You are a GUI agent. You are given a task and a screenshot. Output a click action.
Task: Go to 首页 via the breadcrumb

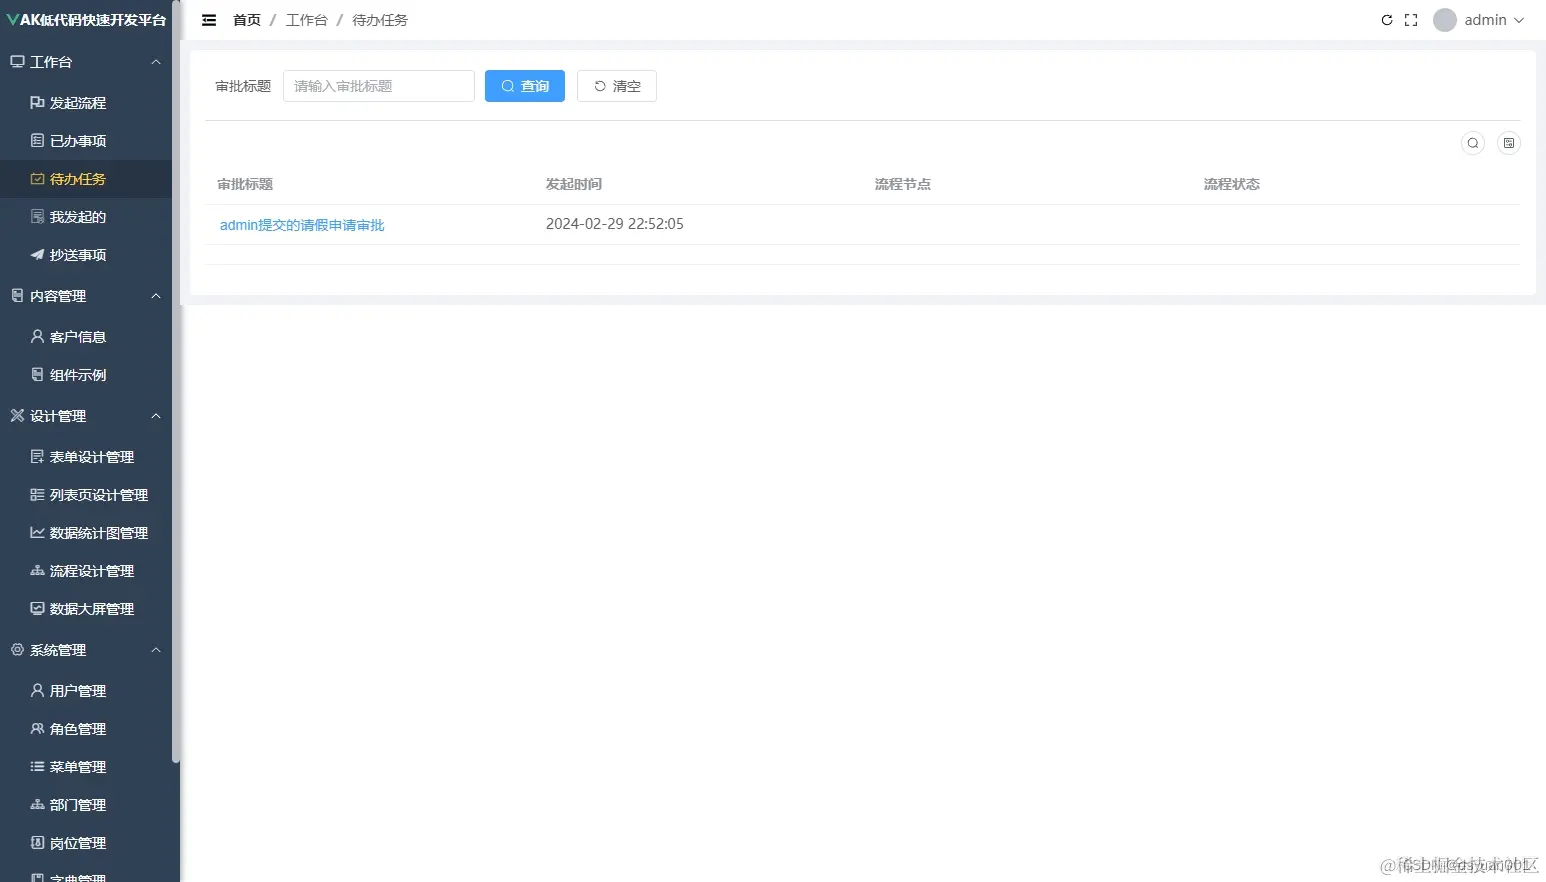(x=246, y=19)
